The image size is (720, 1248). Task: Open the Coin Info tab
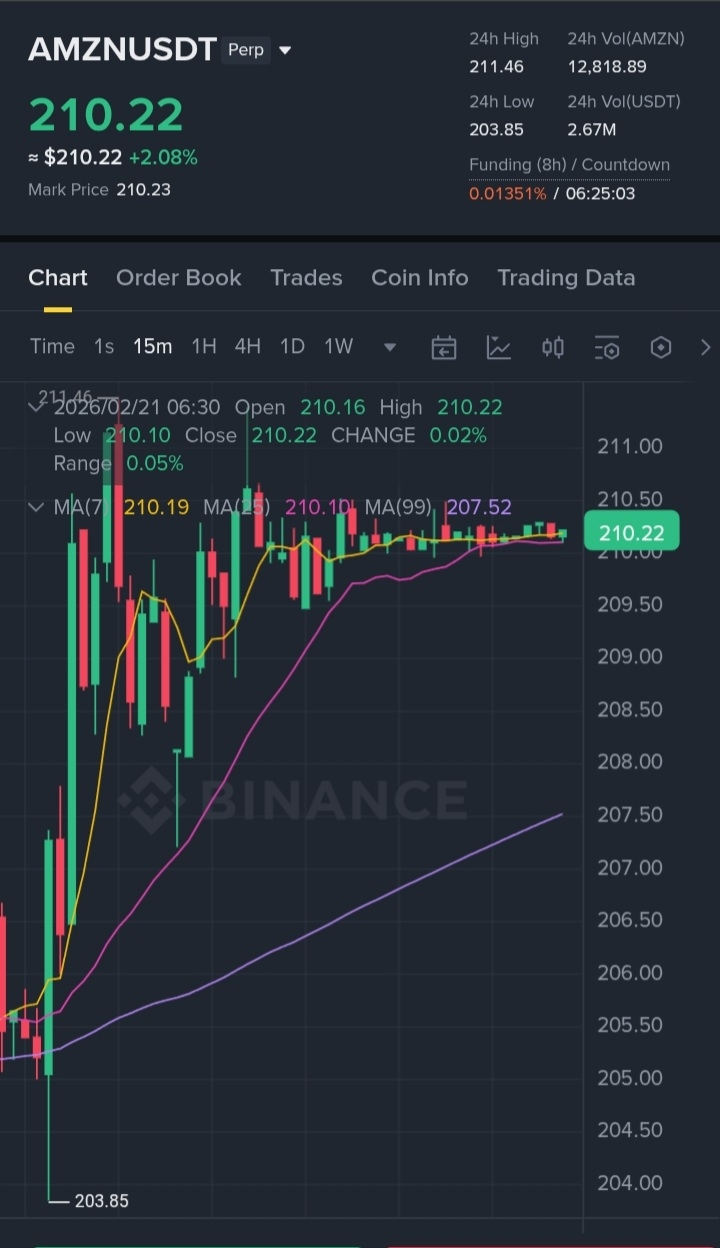pos(420,278)
